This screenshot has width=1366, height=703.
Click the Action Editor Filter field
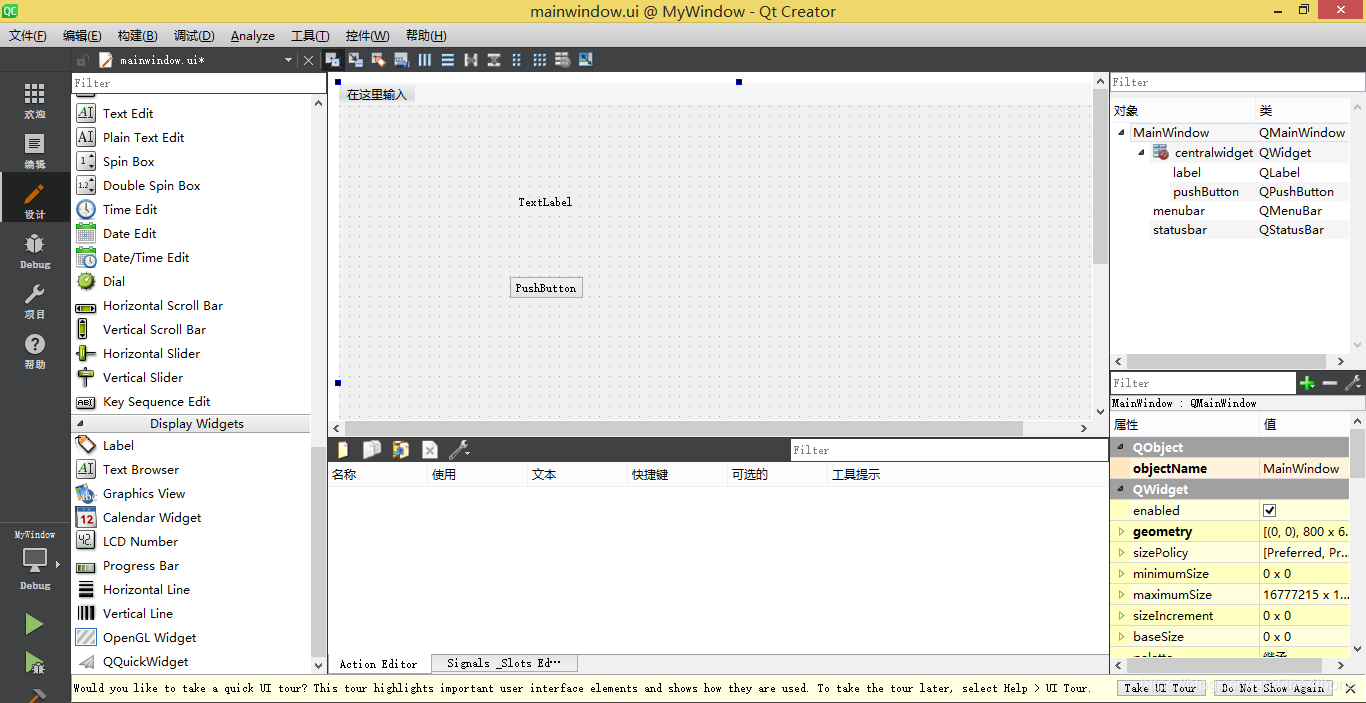coord(947,450)
